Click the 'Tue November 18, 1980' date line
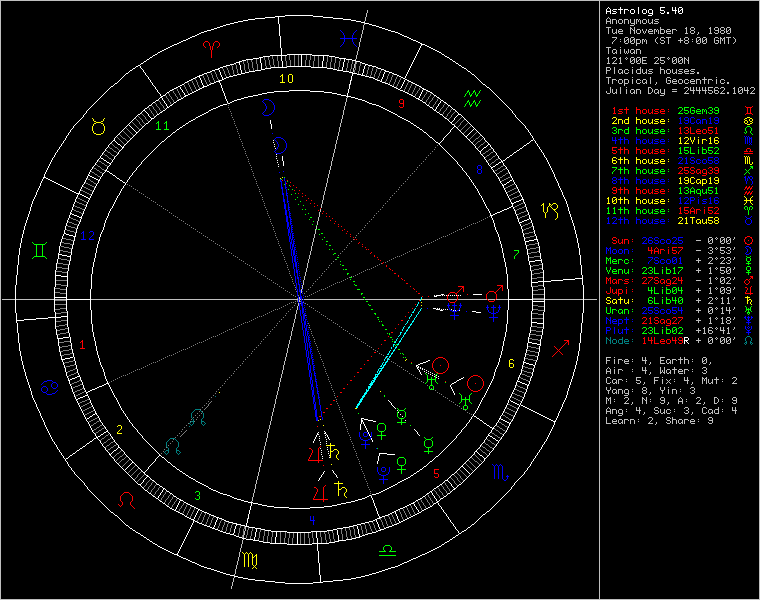760x600 pixels. coord(668,31)
